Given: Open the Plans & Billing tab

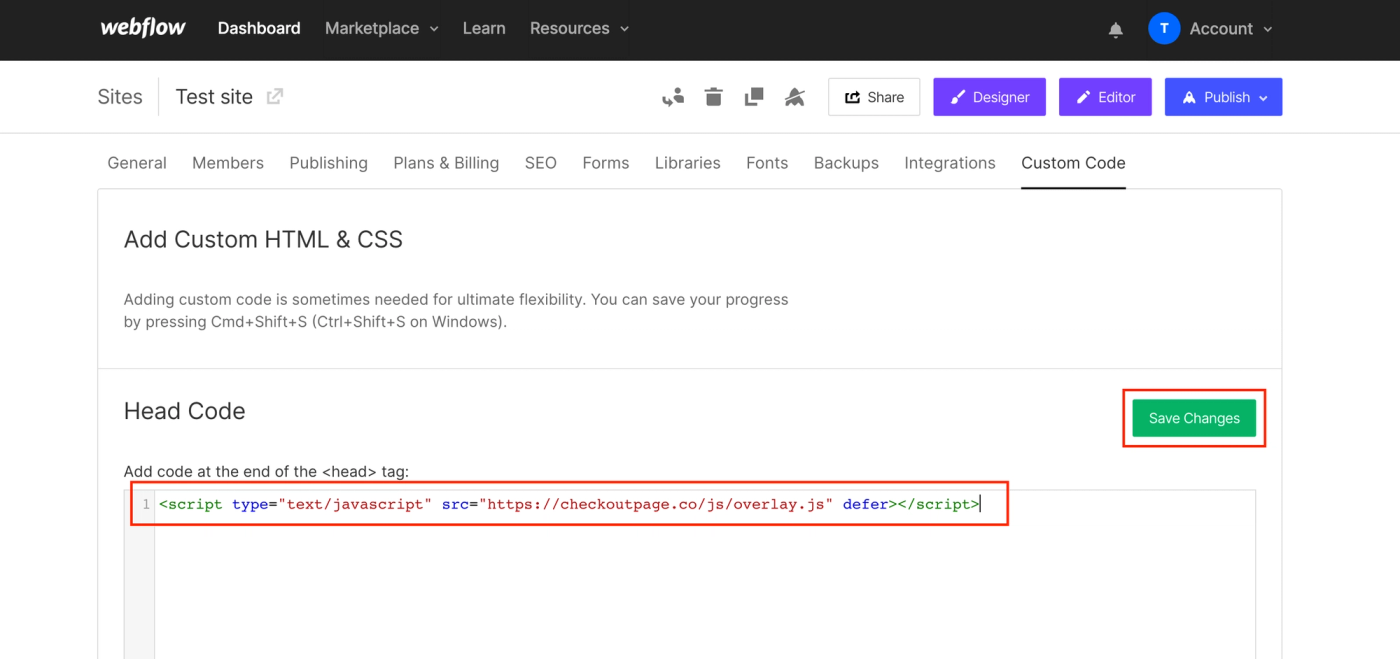Looking at the screenshot, I should 446,163.
